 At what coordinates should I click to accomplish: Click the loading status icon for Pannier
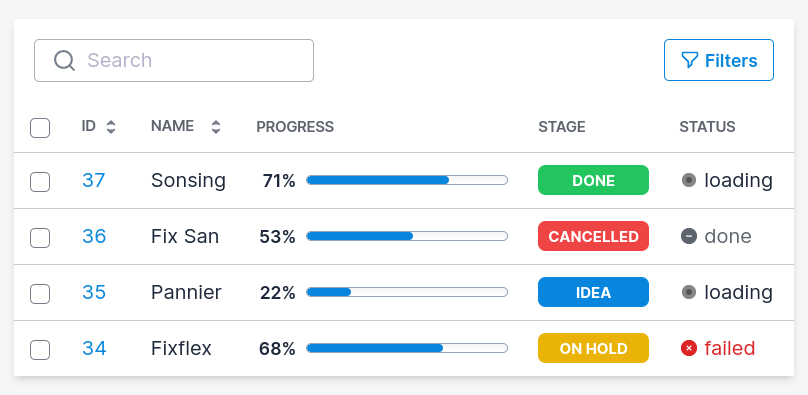pyautogui.click(x=689, y=293)
